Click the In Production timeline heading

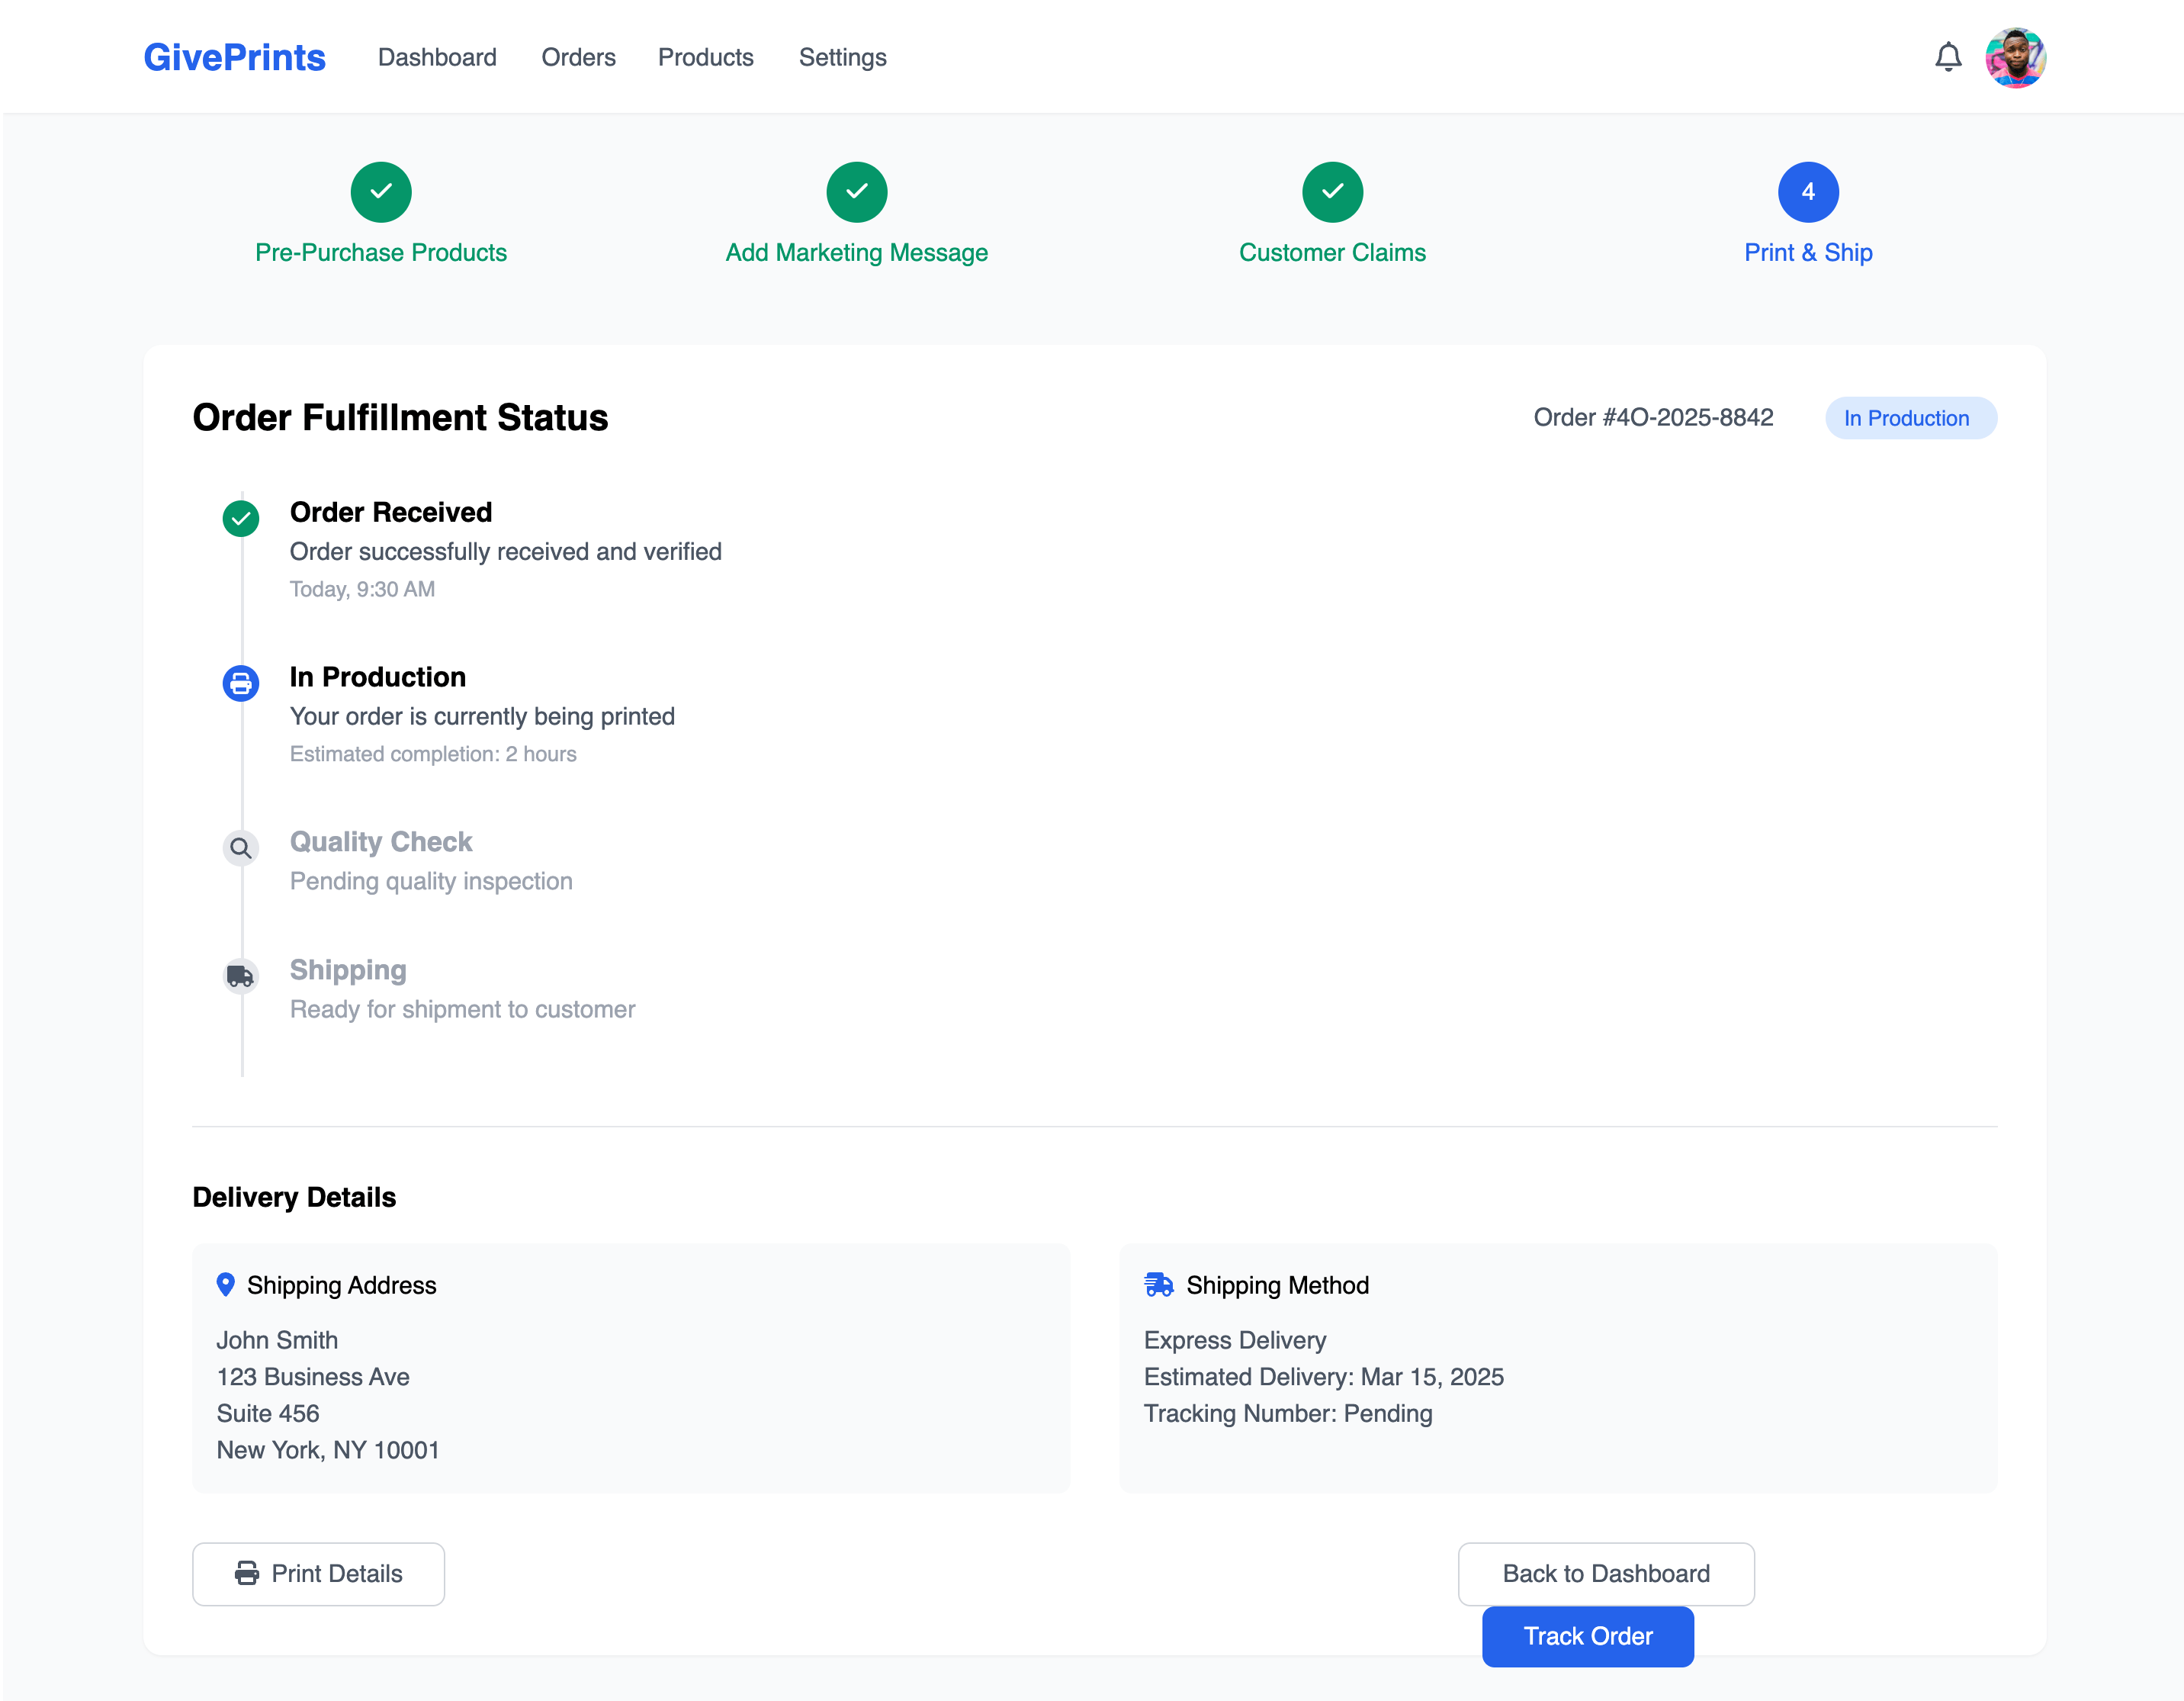point(378,677)
